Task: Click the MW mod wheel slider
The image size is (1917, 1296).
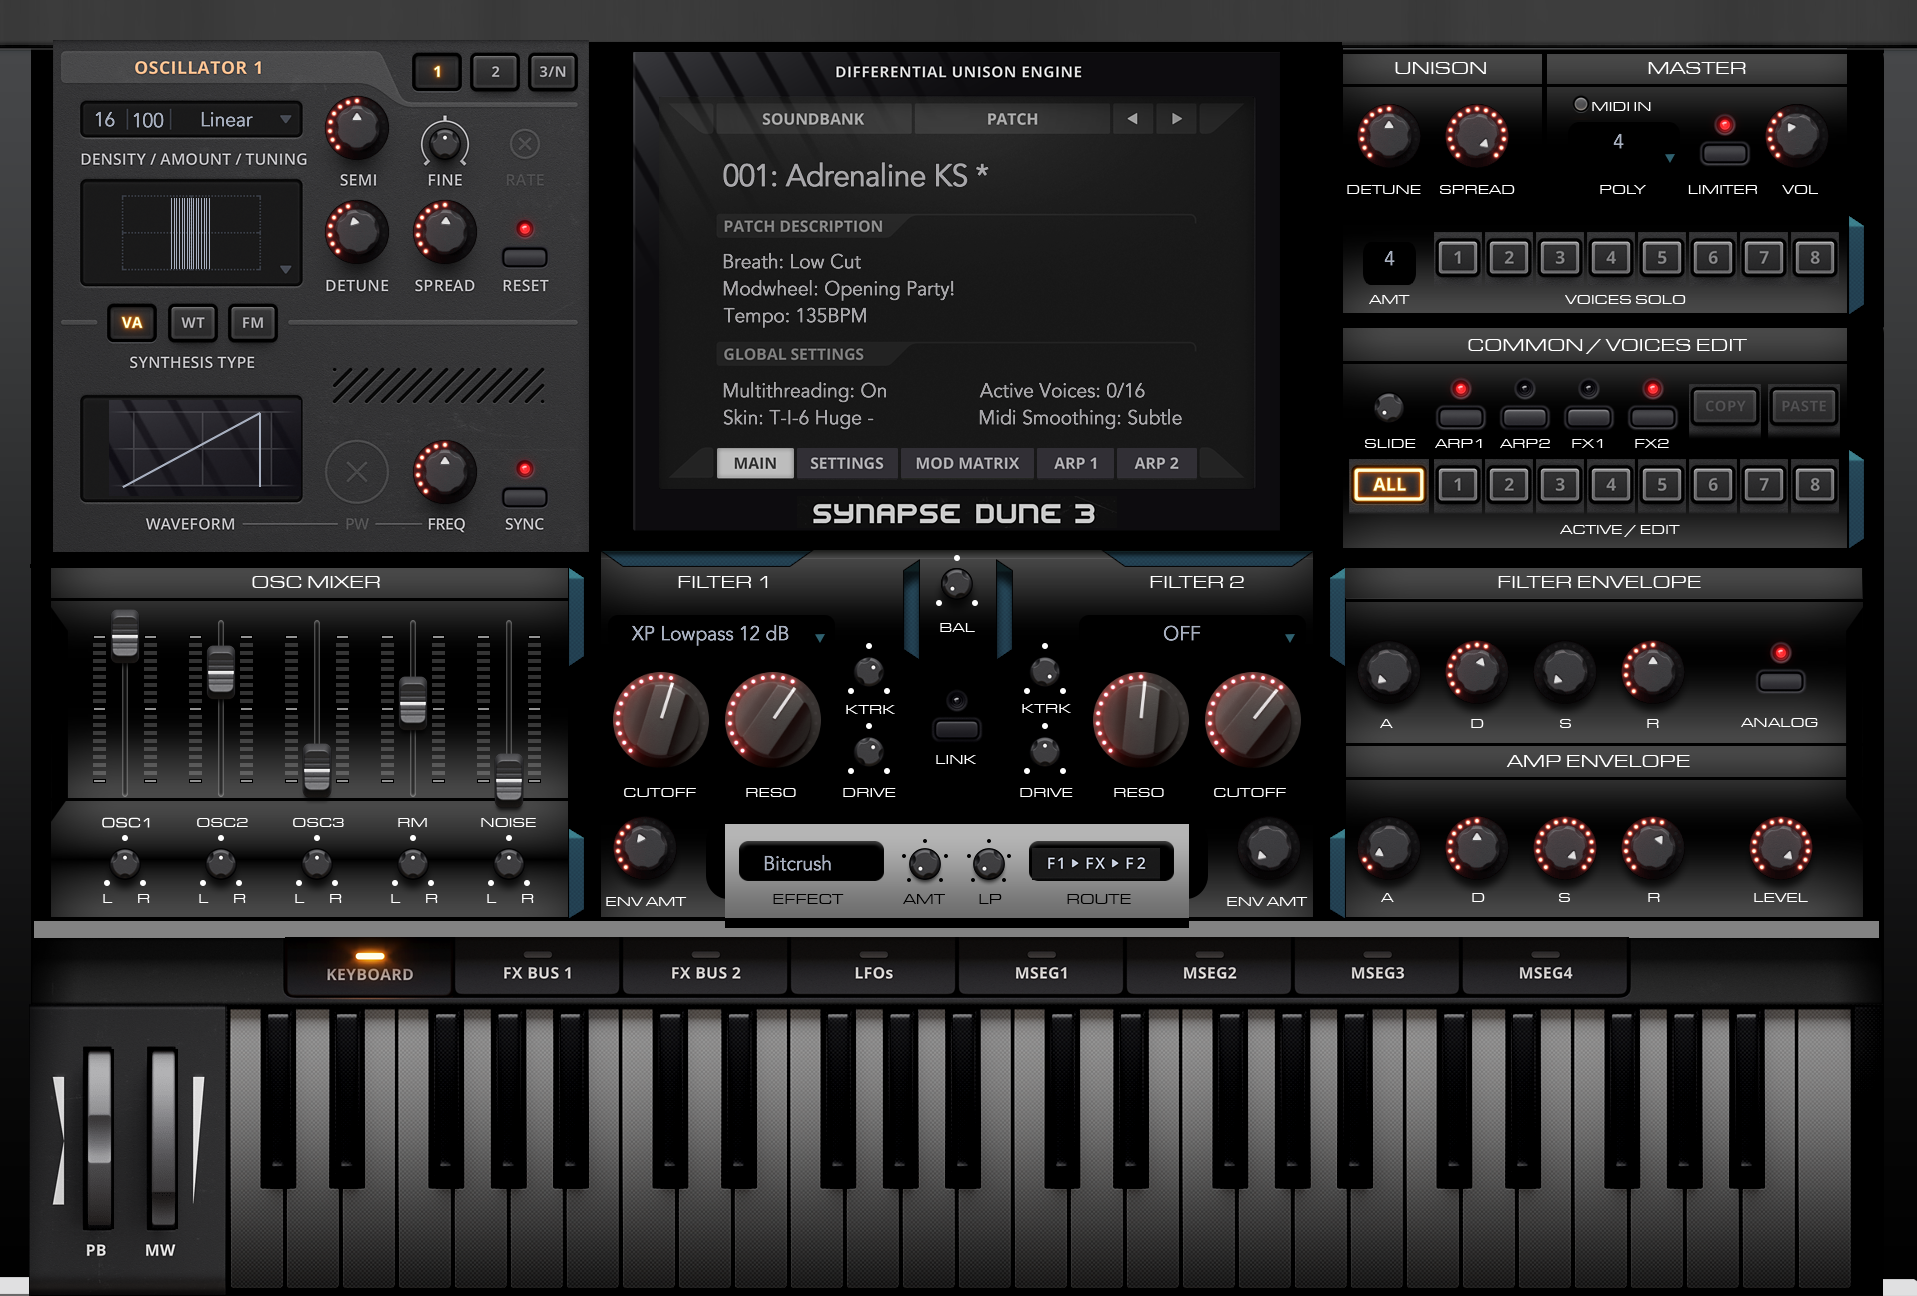Action: click(x=162, y=1137)
